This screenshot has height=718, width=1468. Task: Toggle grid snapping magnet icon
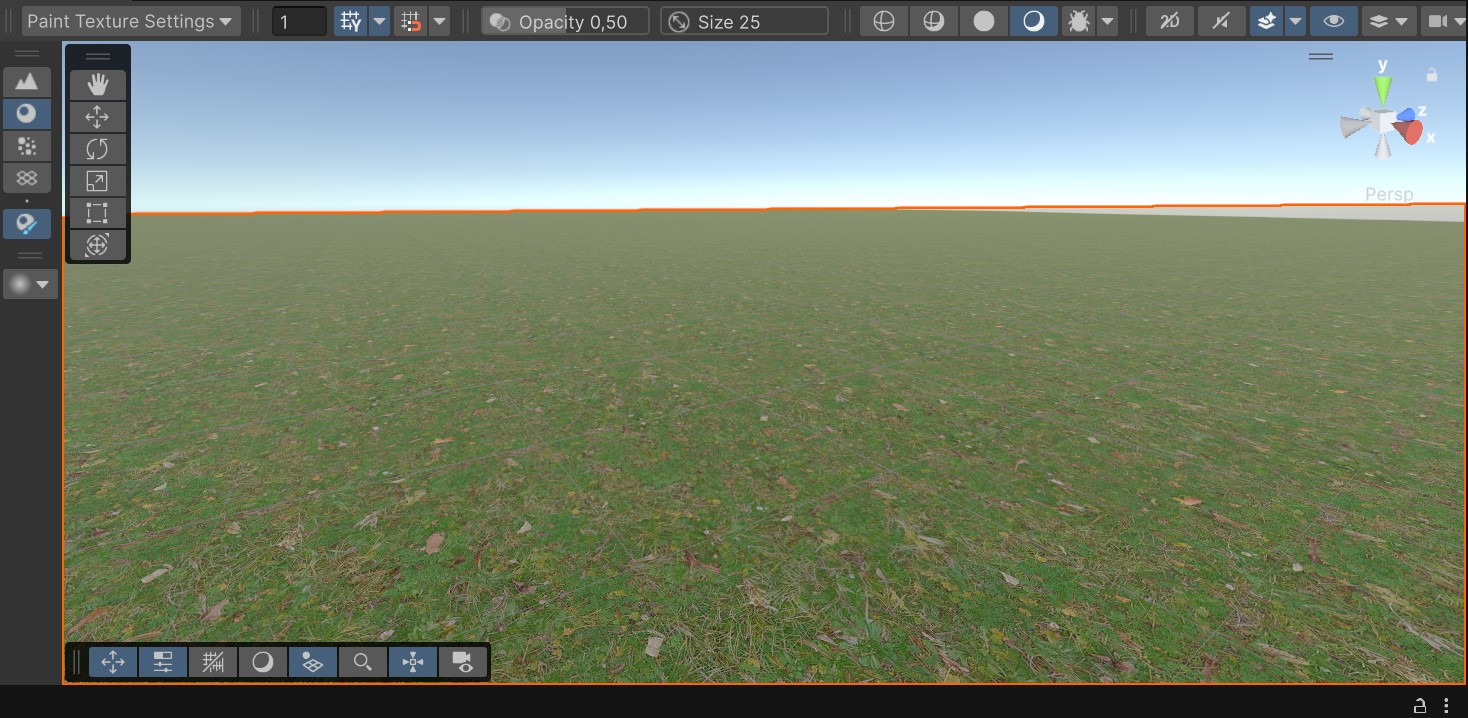(410, 21)
